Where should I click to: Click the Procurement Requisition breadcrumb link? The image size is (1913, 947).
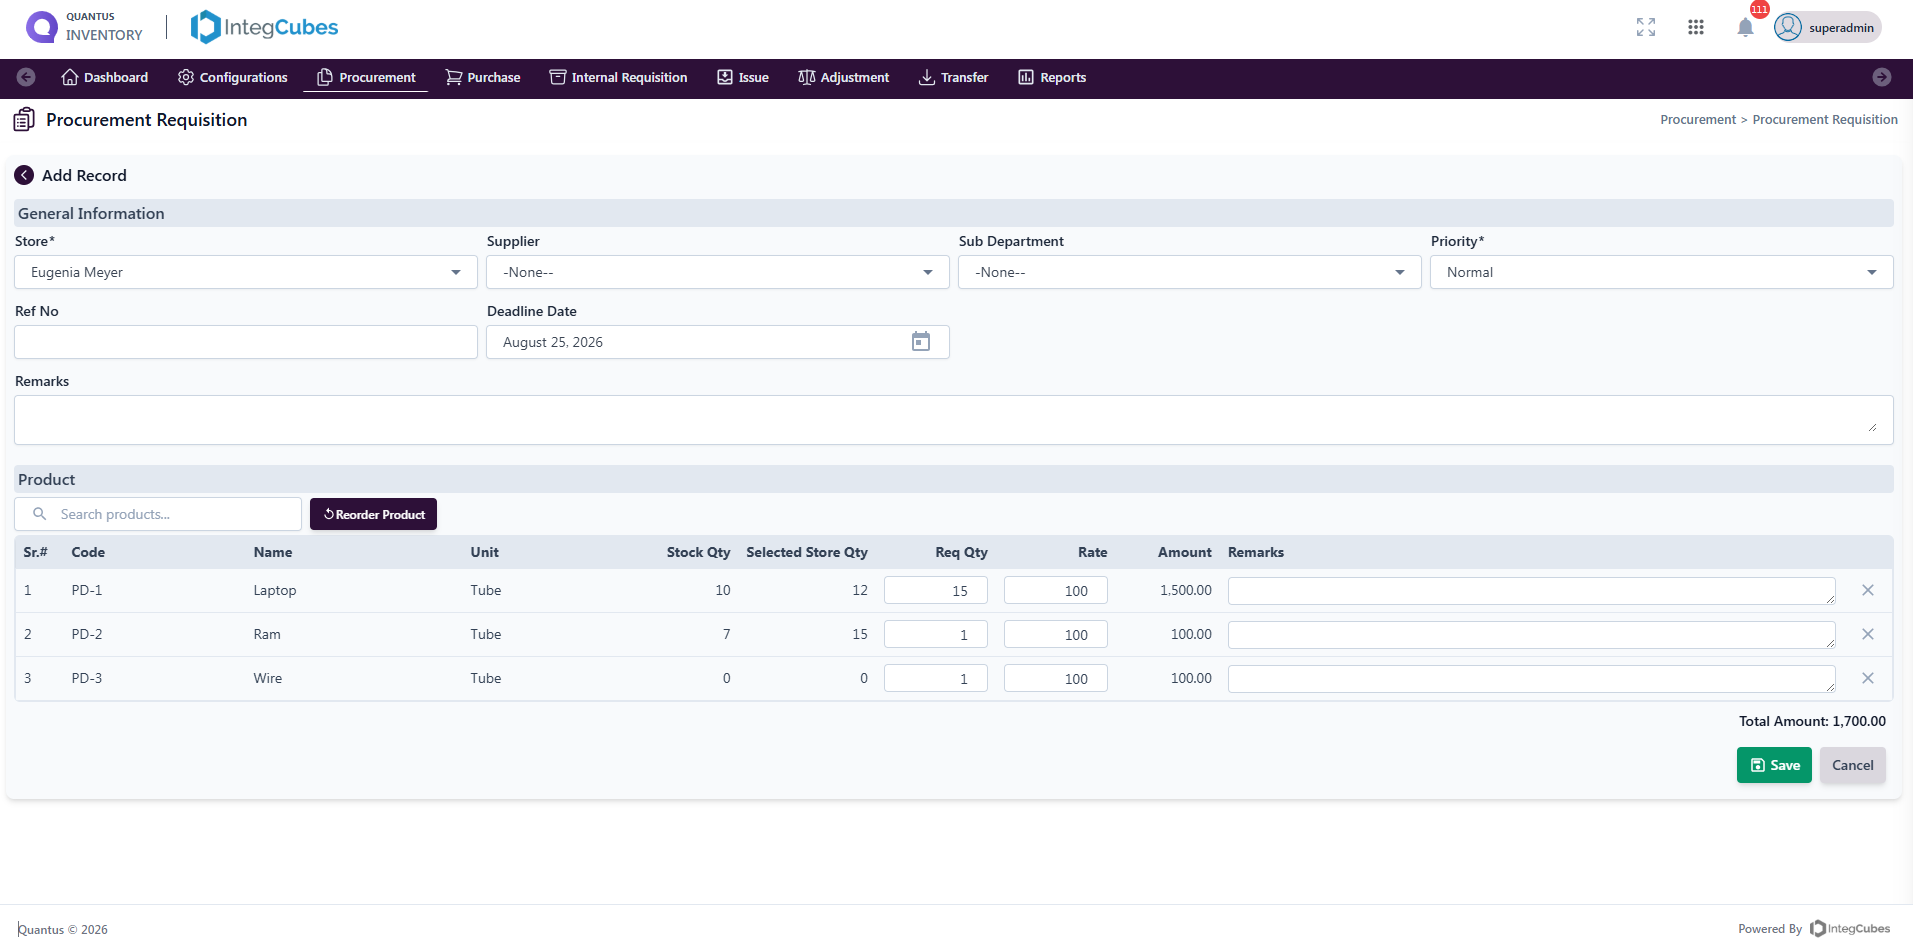pos(1825,119)
